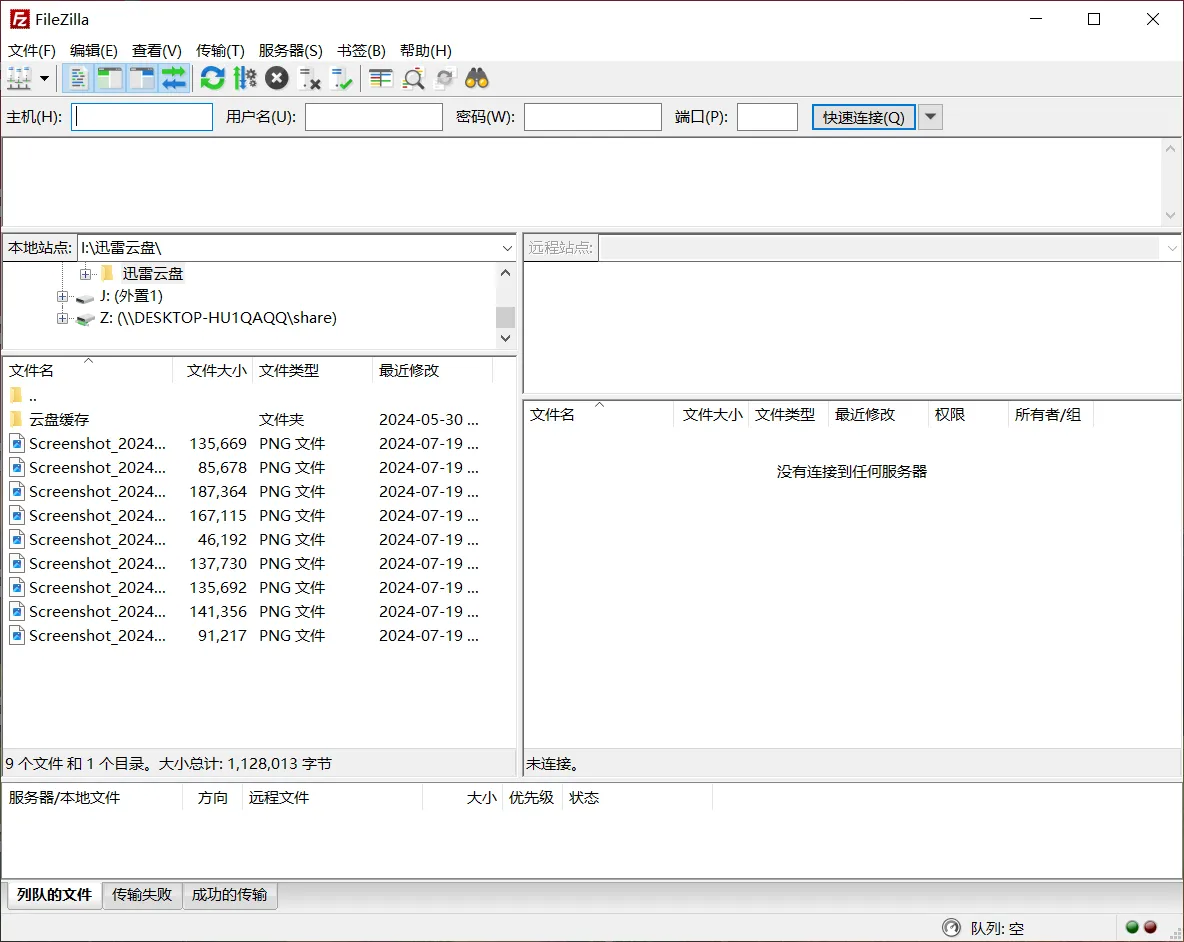Select PNG file icon sized 137,730

[x=17, y=563]
